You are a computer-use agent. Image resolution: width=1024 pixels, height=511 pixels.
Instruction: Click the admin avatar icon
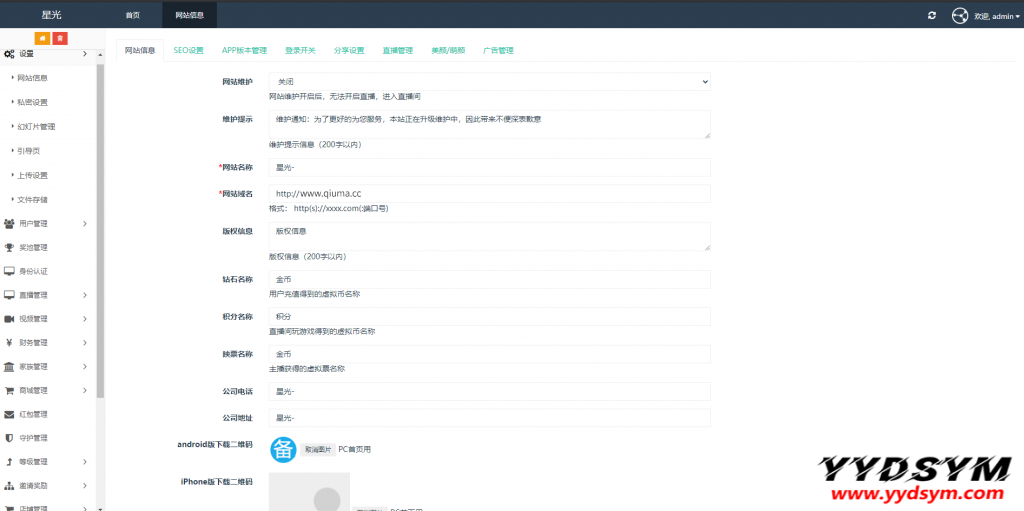(x=960, y=16)
